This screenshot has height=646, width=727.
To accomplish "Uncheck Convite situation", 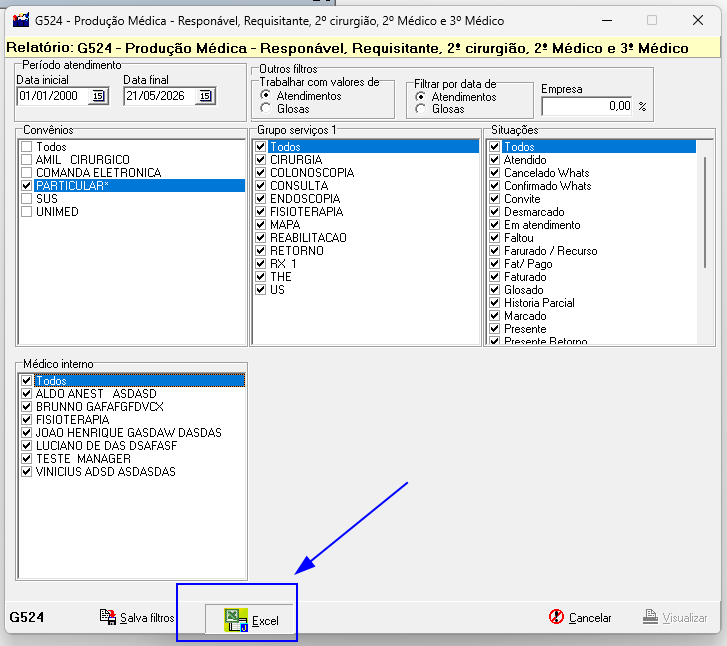I will 495,198.
